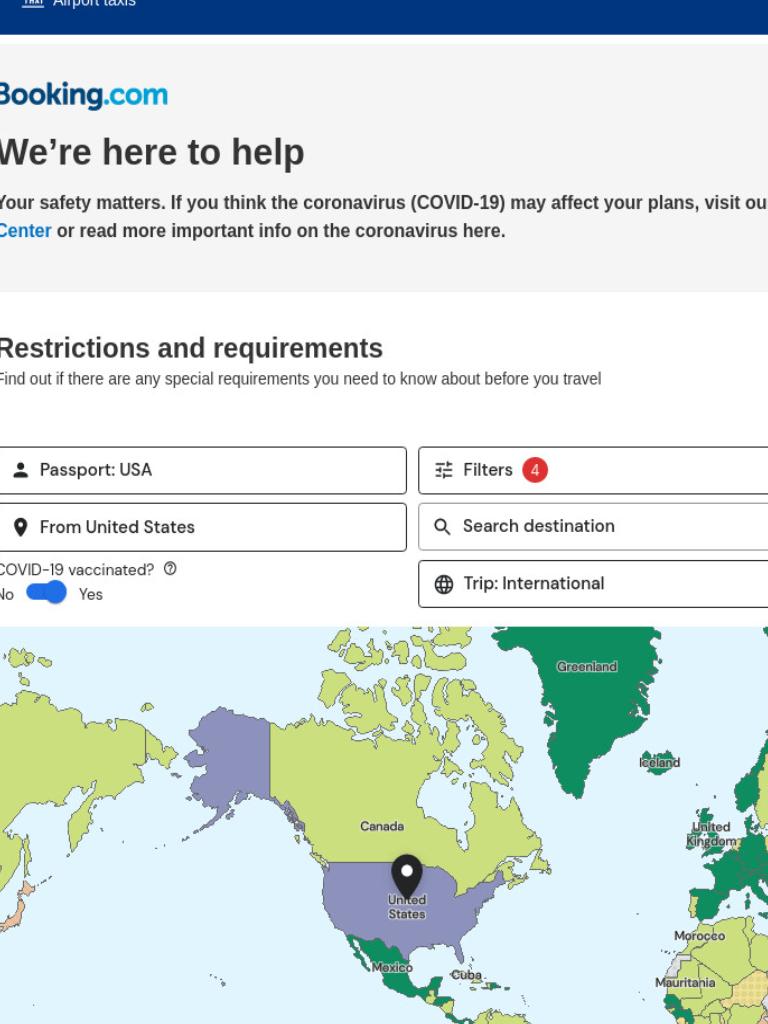Click the help icon next to COVID-19 vaccinated
Viewport: 768px width, 1024px height.
click(170, 569)
